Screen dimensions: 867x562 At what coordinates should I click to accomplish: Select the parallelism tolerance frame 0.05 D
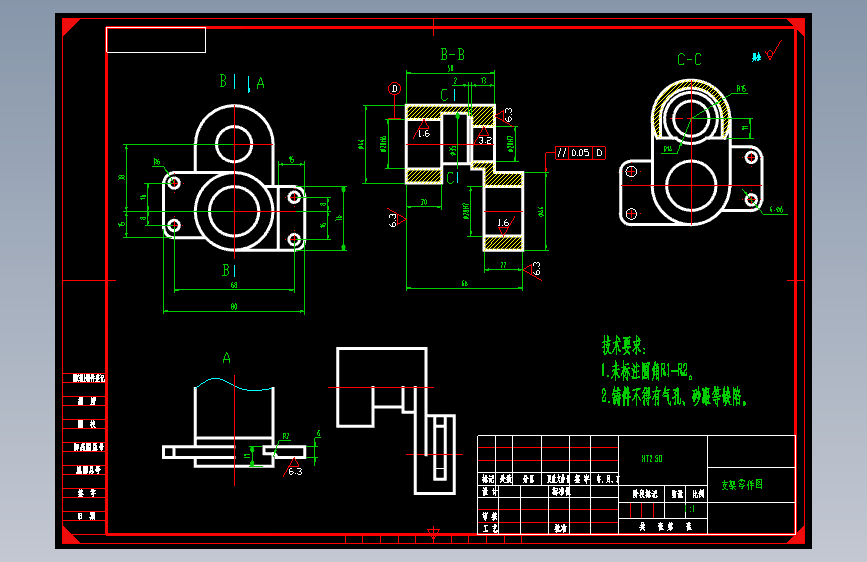tap(581, 153)
